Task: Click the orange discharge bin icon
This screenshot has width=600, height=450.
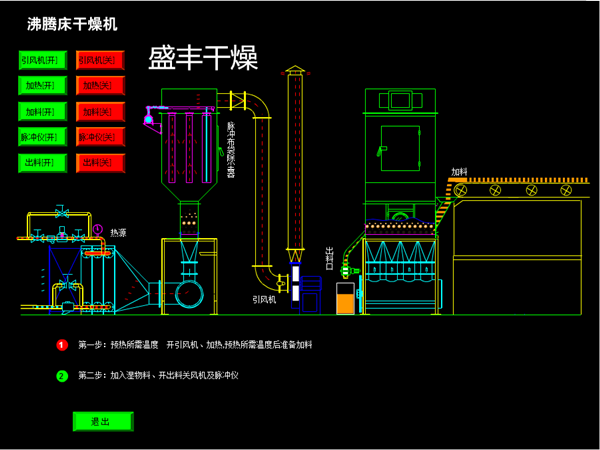Action: (345, 295)
